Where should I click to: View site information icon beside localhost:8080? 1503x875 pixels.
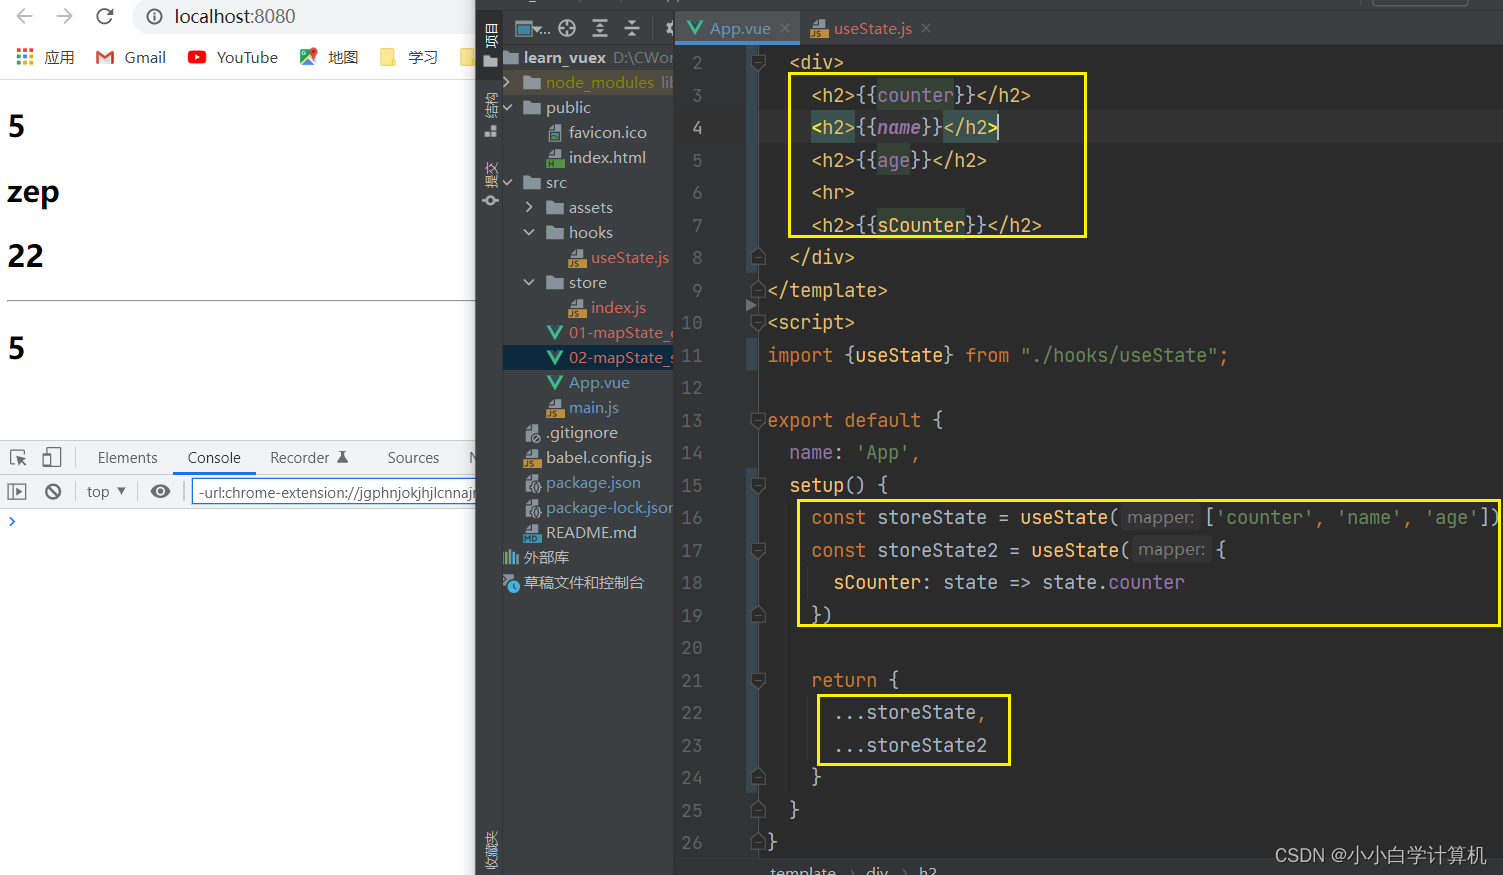click(x=154, y=17)
